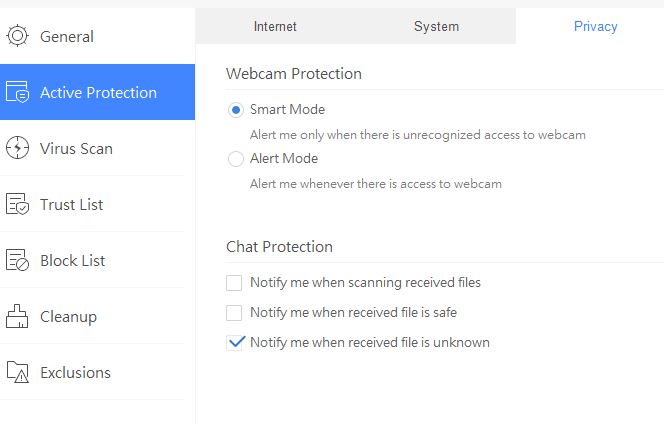Image resolution: width=664 pixels, height=424 pixels.
Task: Select the Privacy tab
Action: pyautogui.click(x=595, y=26)
